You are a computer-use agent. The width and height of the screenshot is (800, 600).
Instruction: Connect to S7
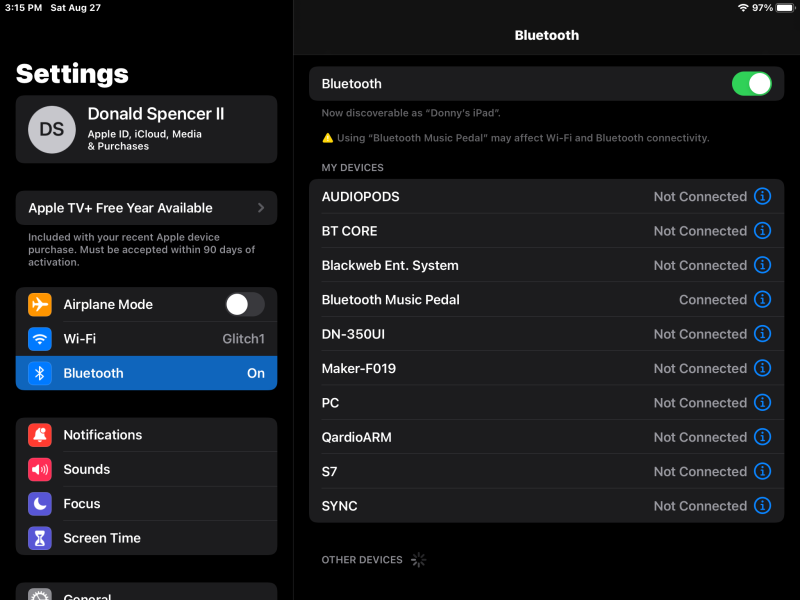pyautogui.click(x=546, y=471)
